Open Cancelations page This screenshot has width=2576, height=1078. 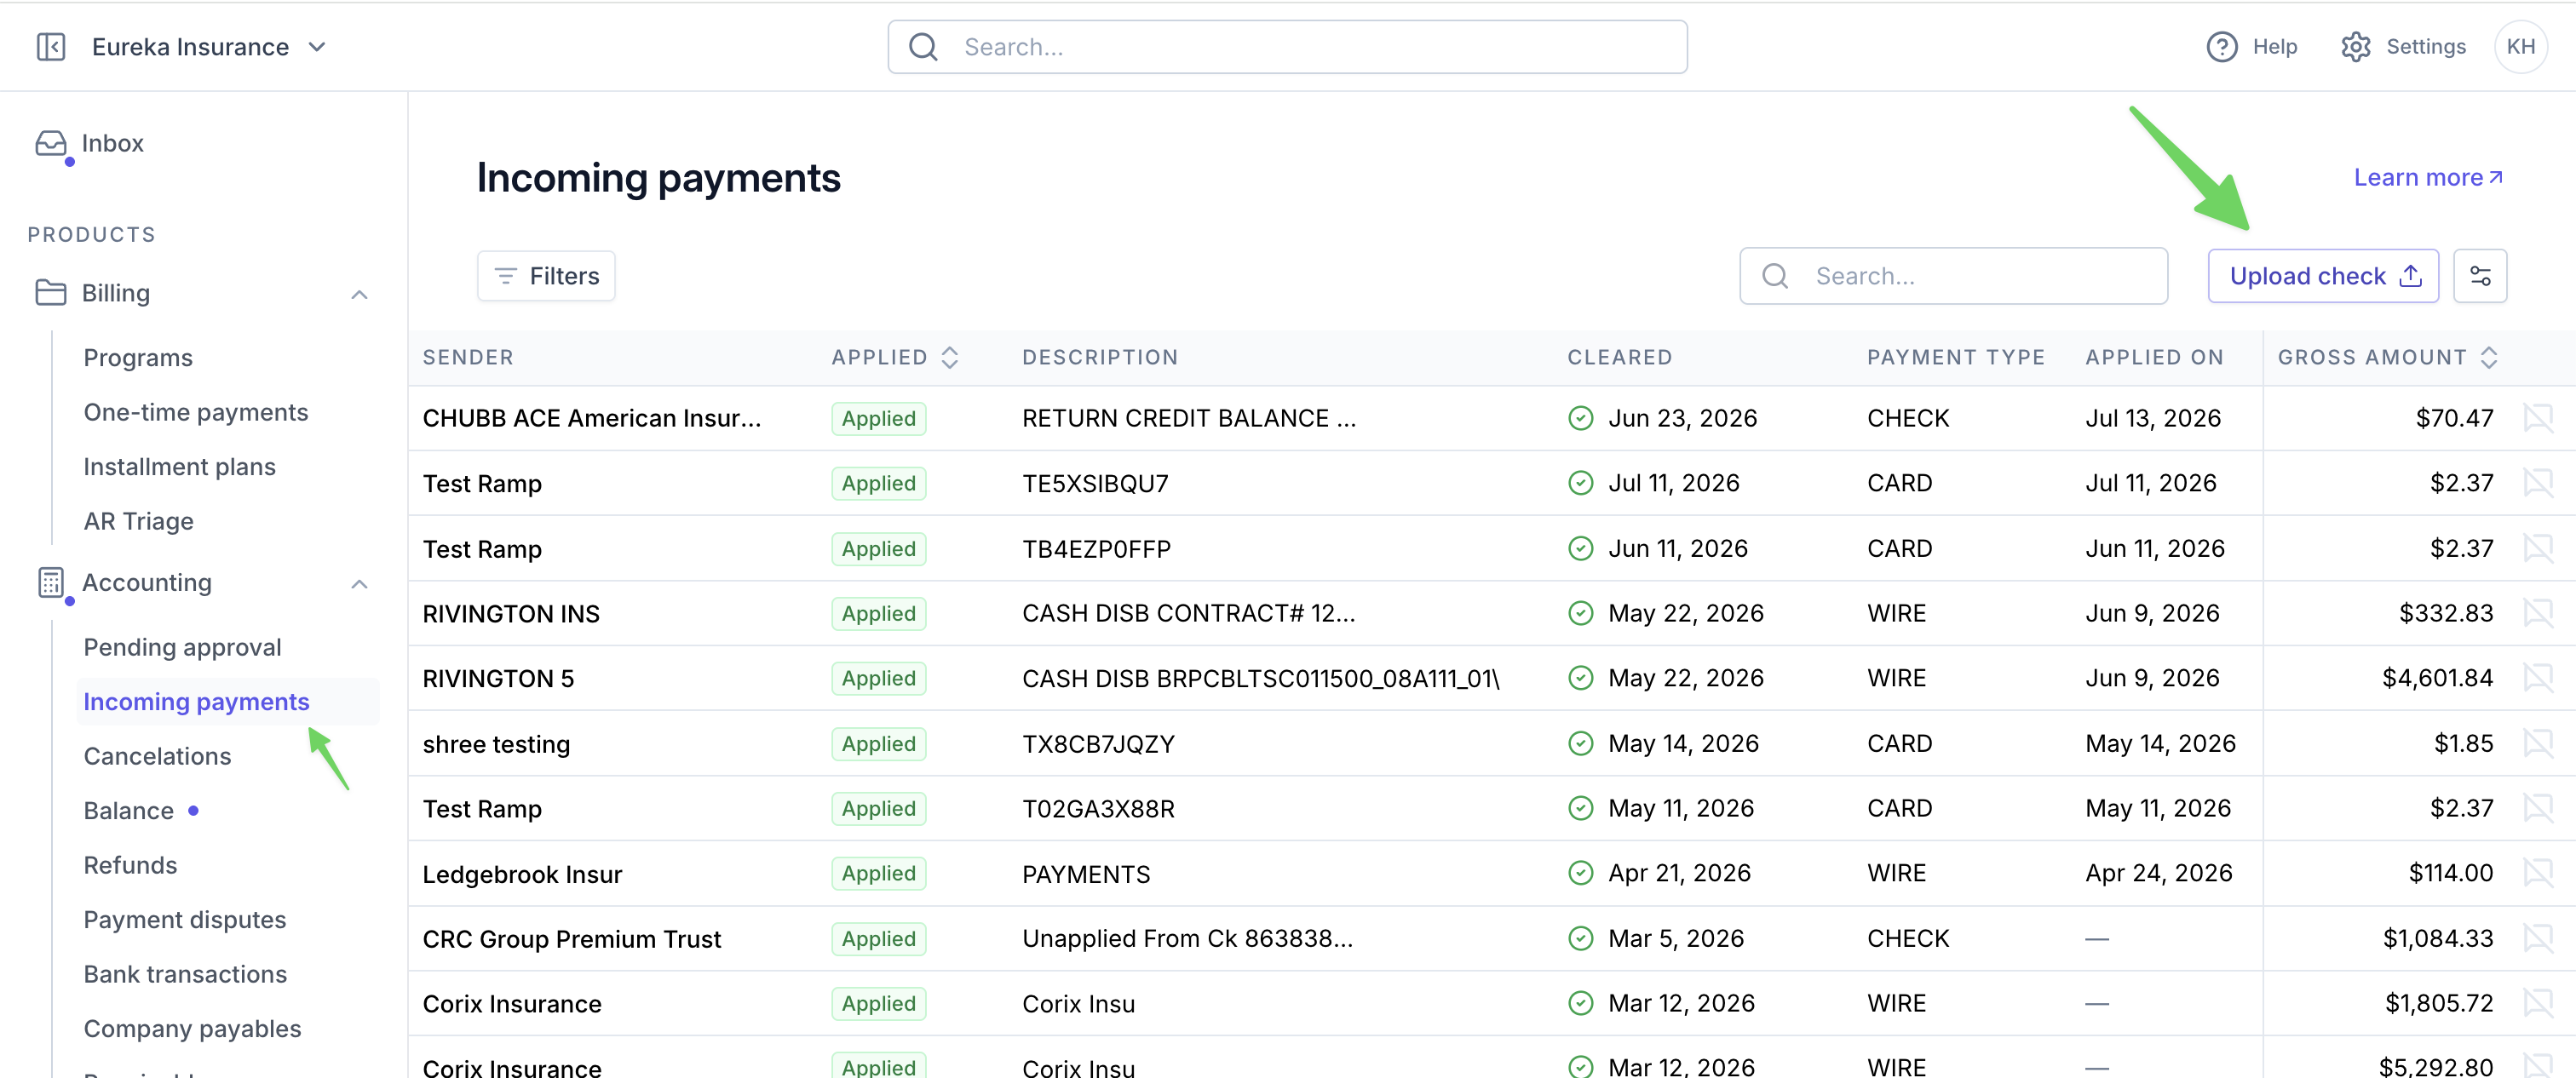pyautogui.click(x=158, y=756)
